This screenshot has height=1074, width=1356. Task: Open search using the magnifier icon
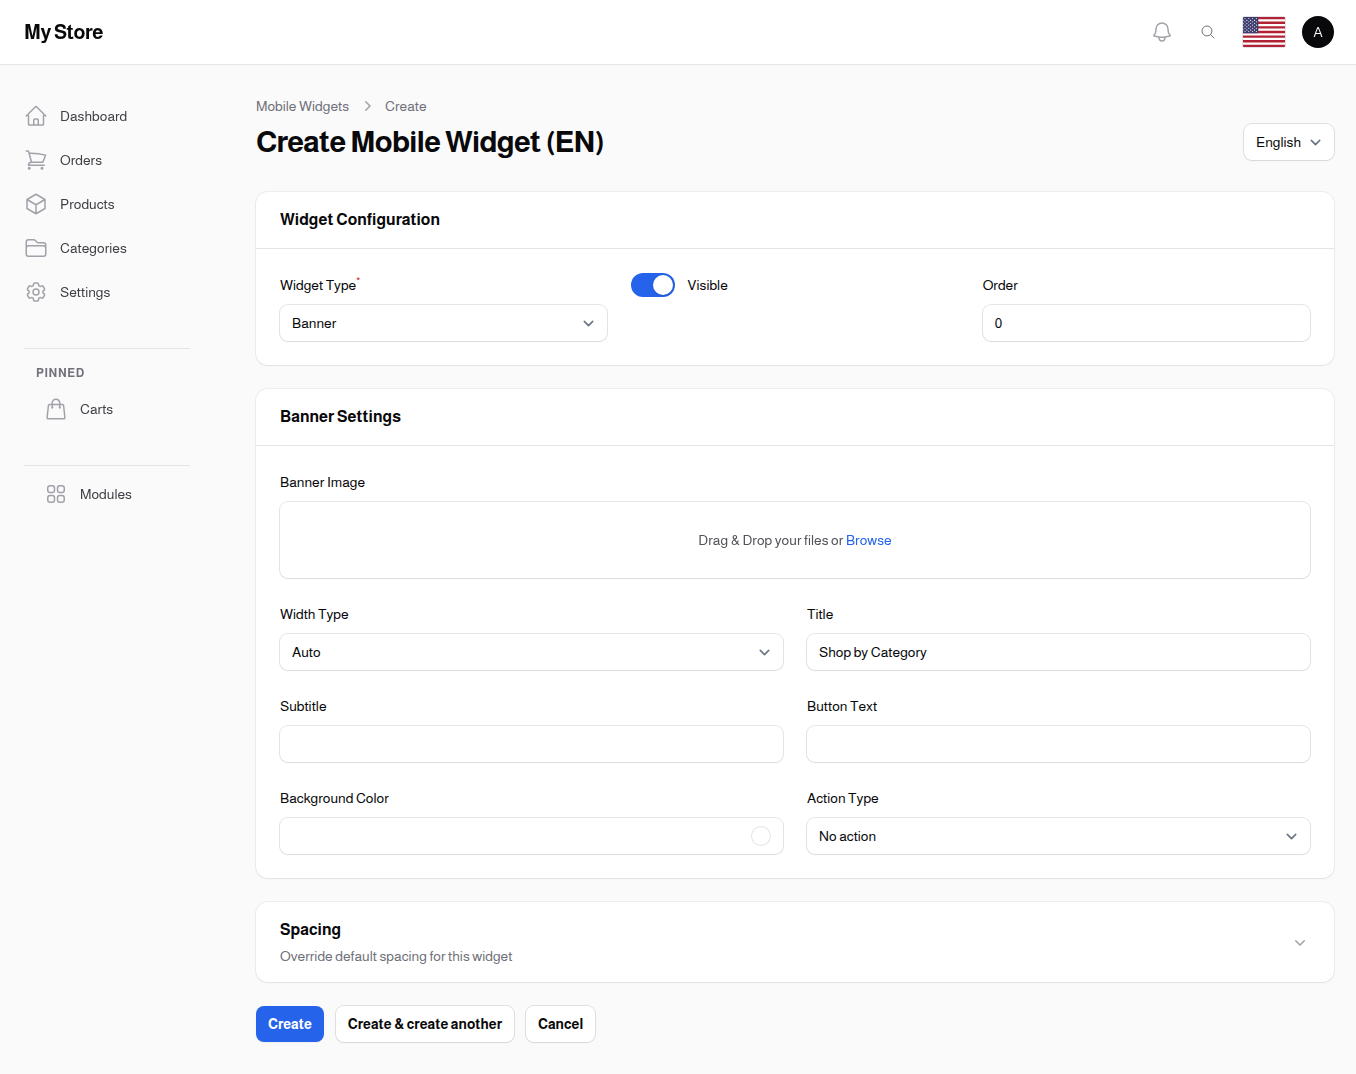coord(1208,31)
